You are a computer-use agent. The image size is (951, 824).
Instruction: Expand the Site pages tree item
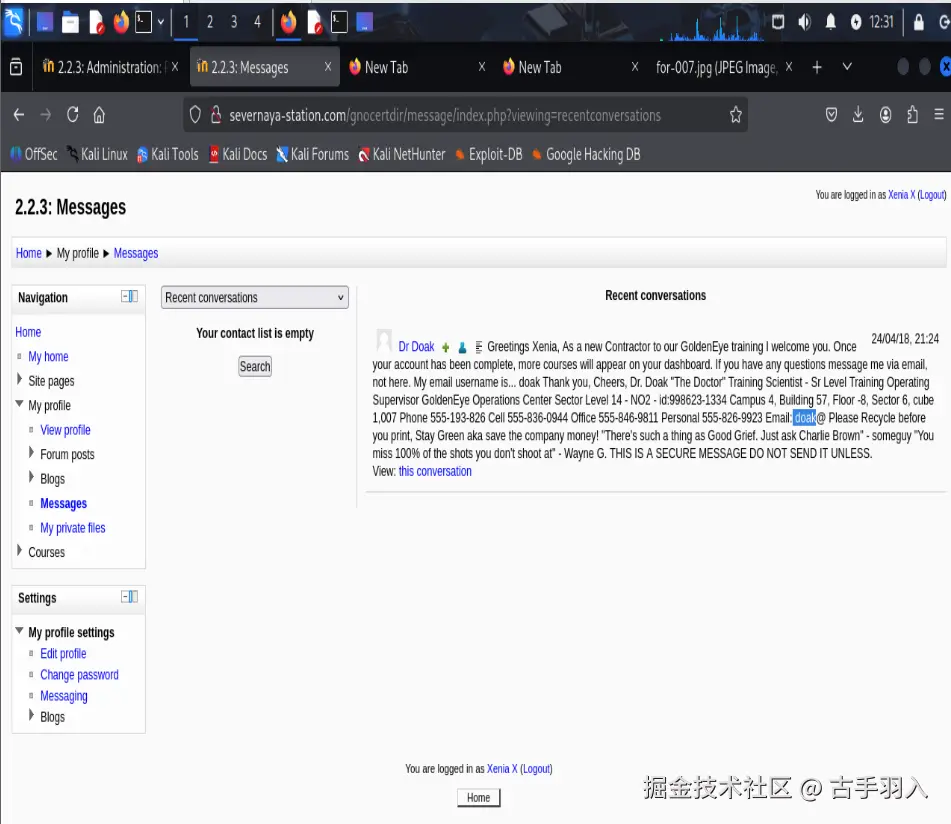[17, 380]
